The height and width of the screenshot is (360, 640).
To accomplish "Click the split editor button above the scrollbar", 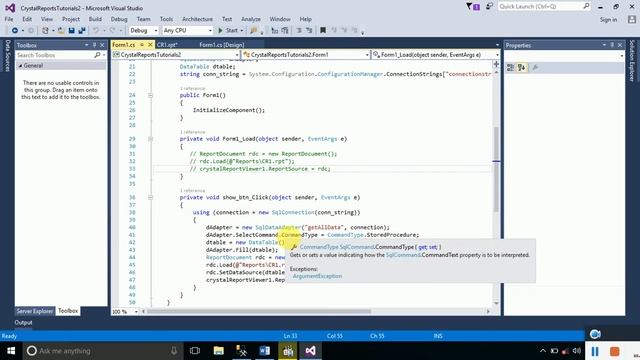I will point(496,64).
